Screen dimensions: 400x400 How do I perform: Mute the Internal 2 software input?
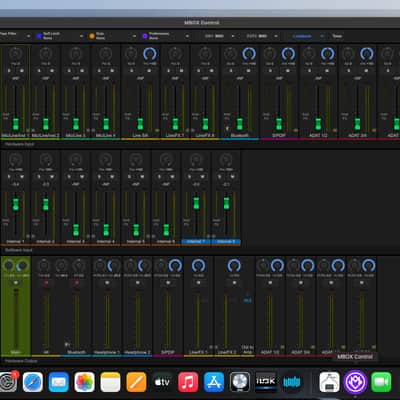(x=52, y=177)
